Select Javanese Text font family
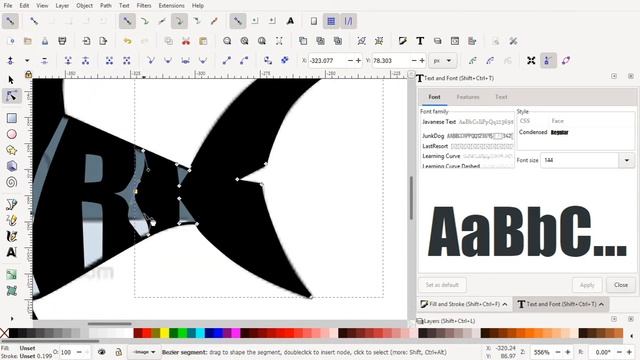640x360 pixels. pos(467,122)
